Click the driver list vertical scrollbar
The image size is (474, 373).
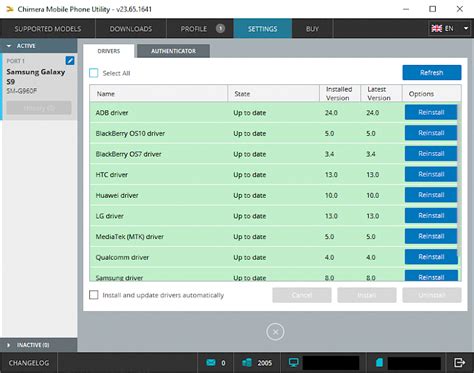point(459,180)
